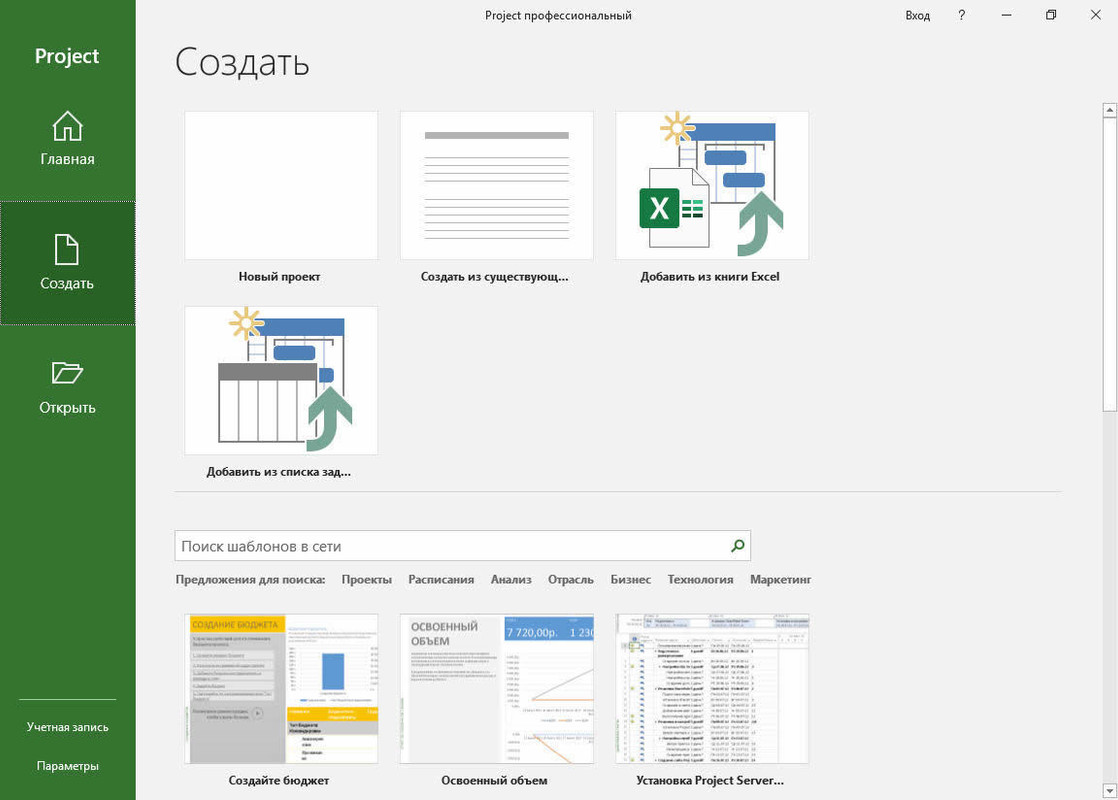This screenshot has height=800, width=1118.
Task: Pick the Анализ search suggestion
Action: 511,580
